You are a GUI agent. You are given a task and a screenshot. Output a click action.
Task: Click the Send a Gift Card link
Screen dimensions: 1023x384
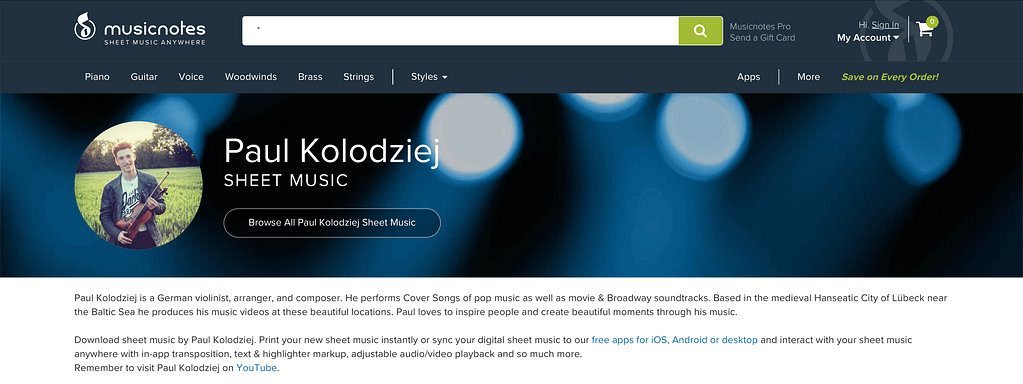pyautogui.click(x=762, y=38)
